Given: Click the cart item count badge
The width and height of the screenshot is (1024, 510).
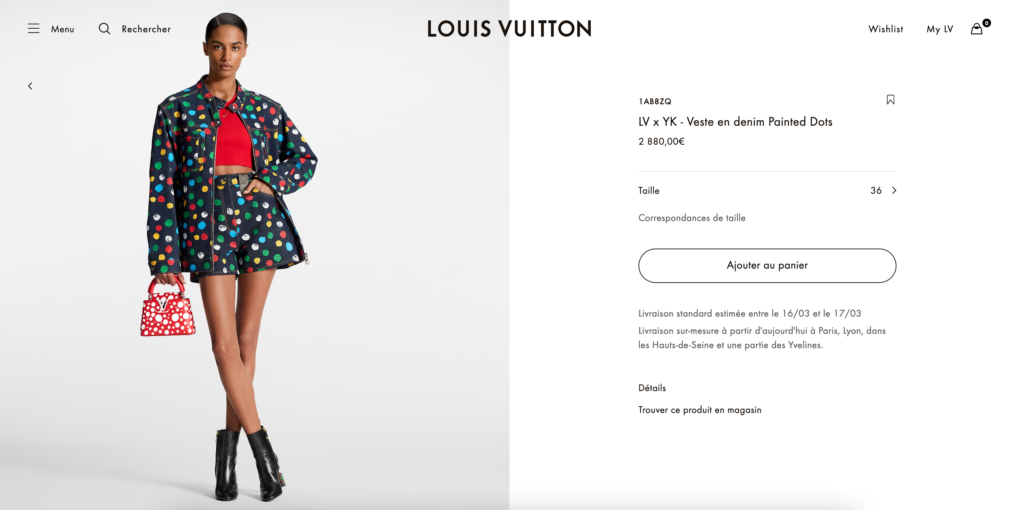Looking at the screenshot, I should [x=986, y=23].
